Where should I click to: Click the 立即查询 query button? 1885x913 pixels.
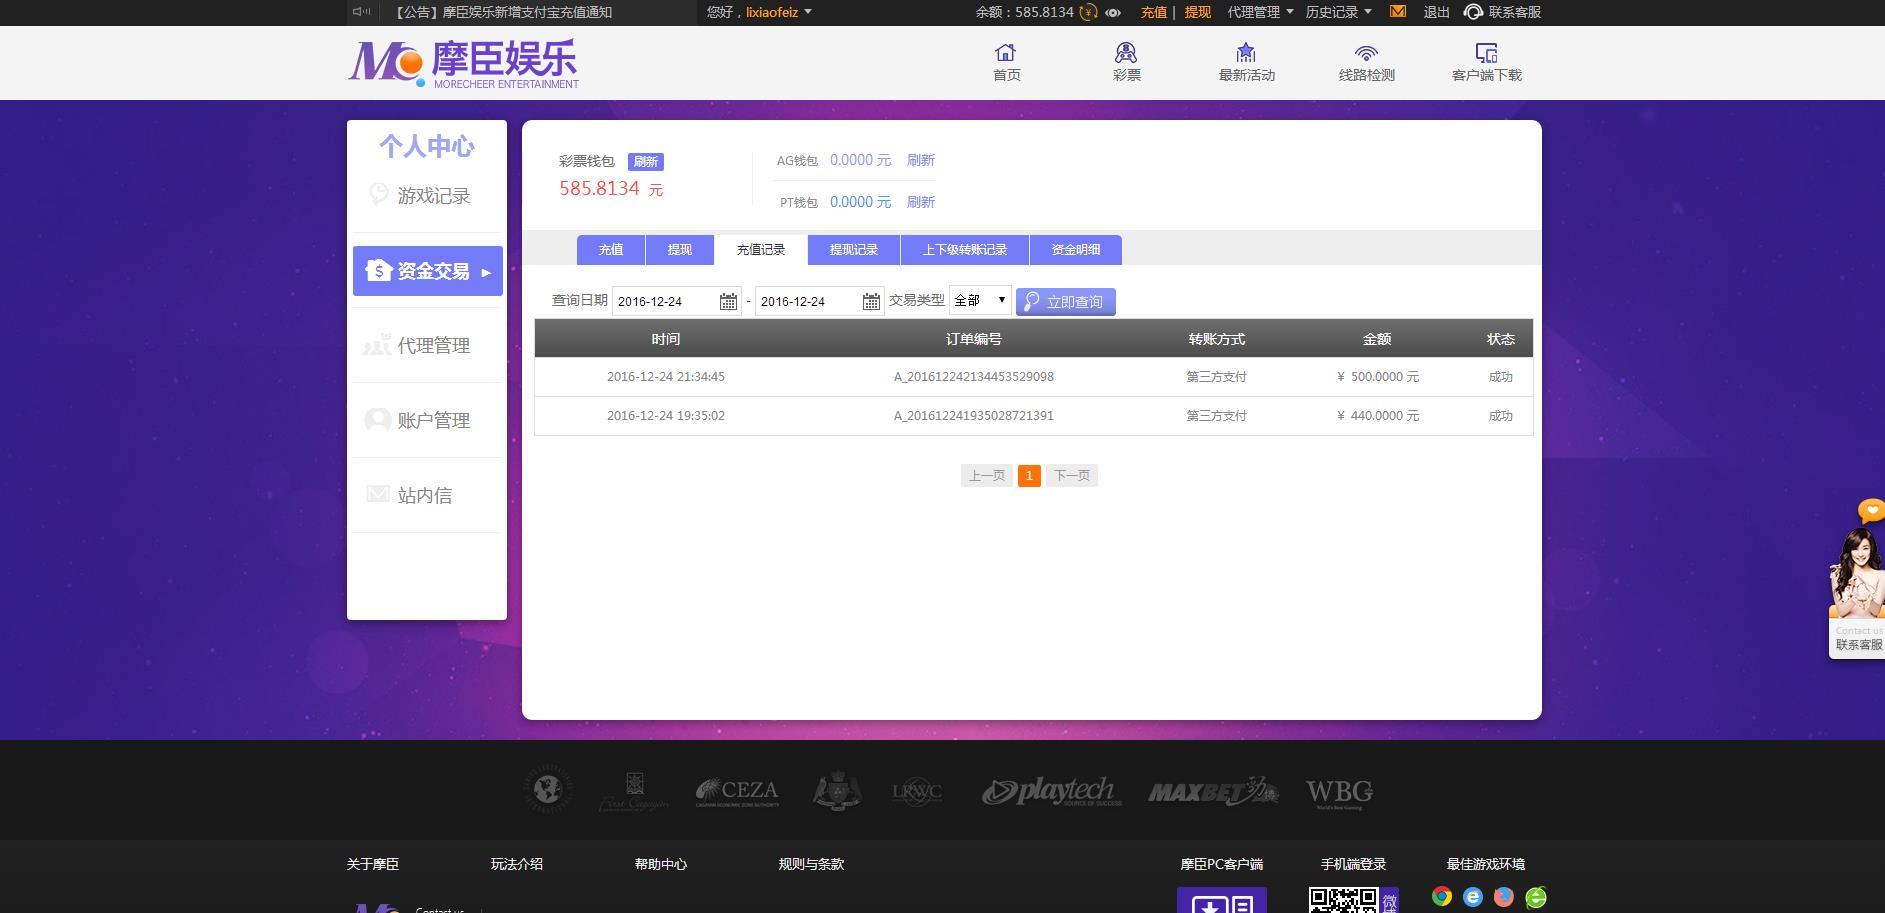click(x=1065, y=301)
